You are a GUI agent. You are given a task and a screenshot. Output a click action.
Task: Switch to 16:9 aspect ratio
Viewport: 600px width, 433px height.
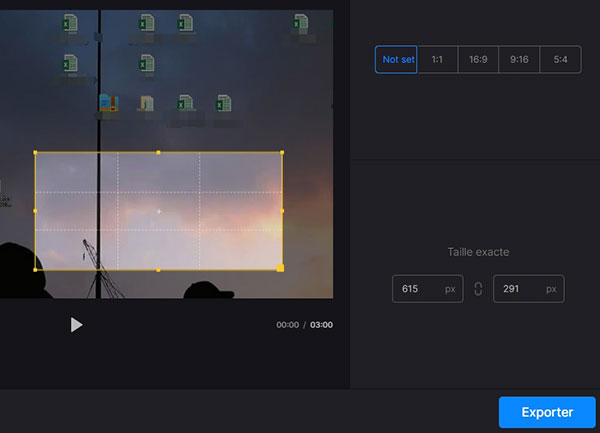coord(478,60)
